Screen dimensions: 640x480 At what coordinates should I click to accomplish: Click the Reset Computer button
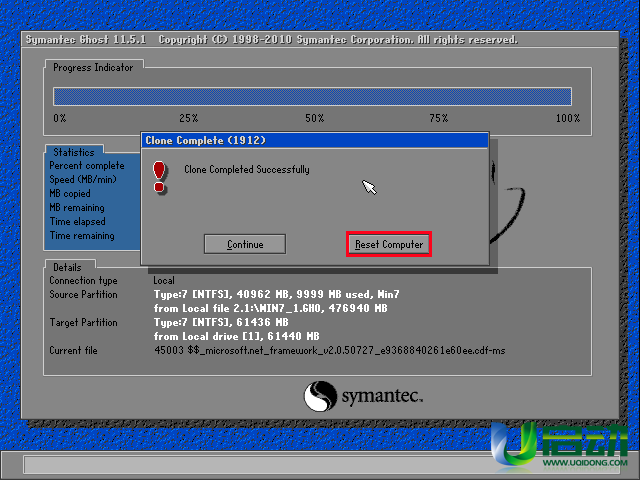389,244
